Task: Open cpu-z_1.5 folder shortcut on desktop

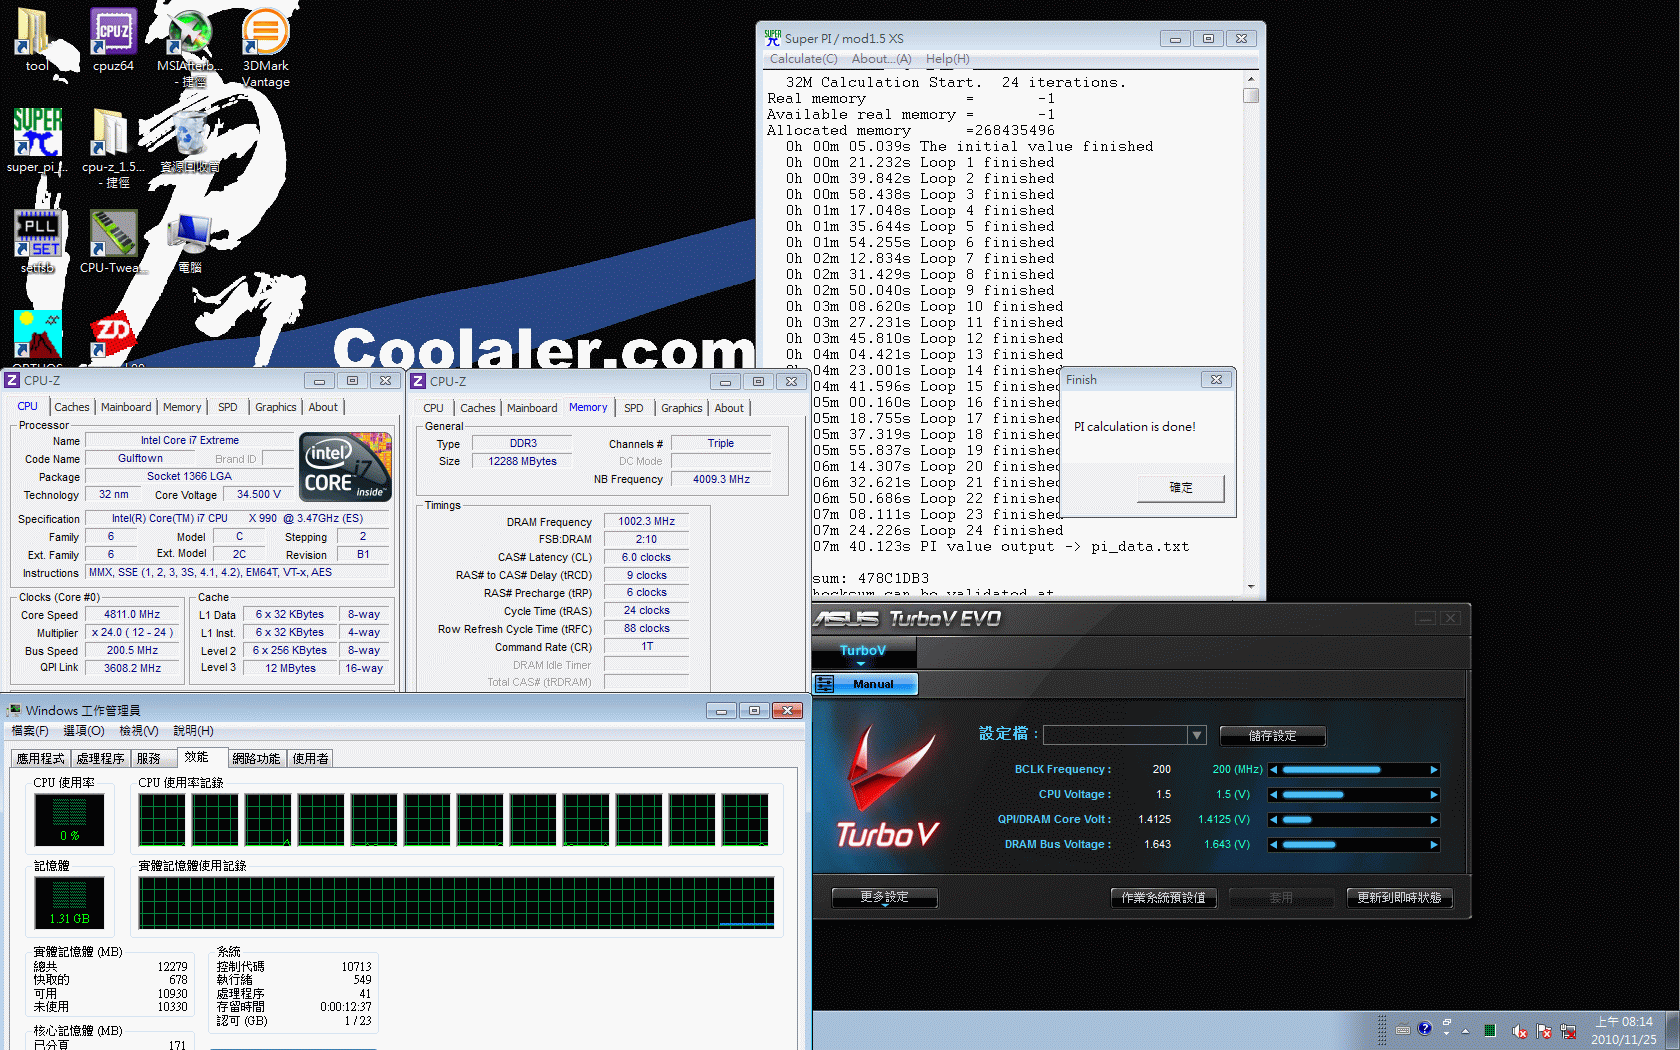Action: [113, 148]
